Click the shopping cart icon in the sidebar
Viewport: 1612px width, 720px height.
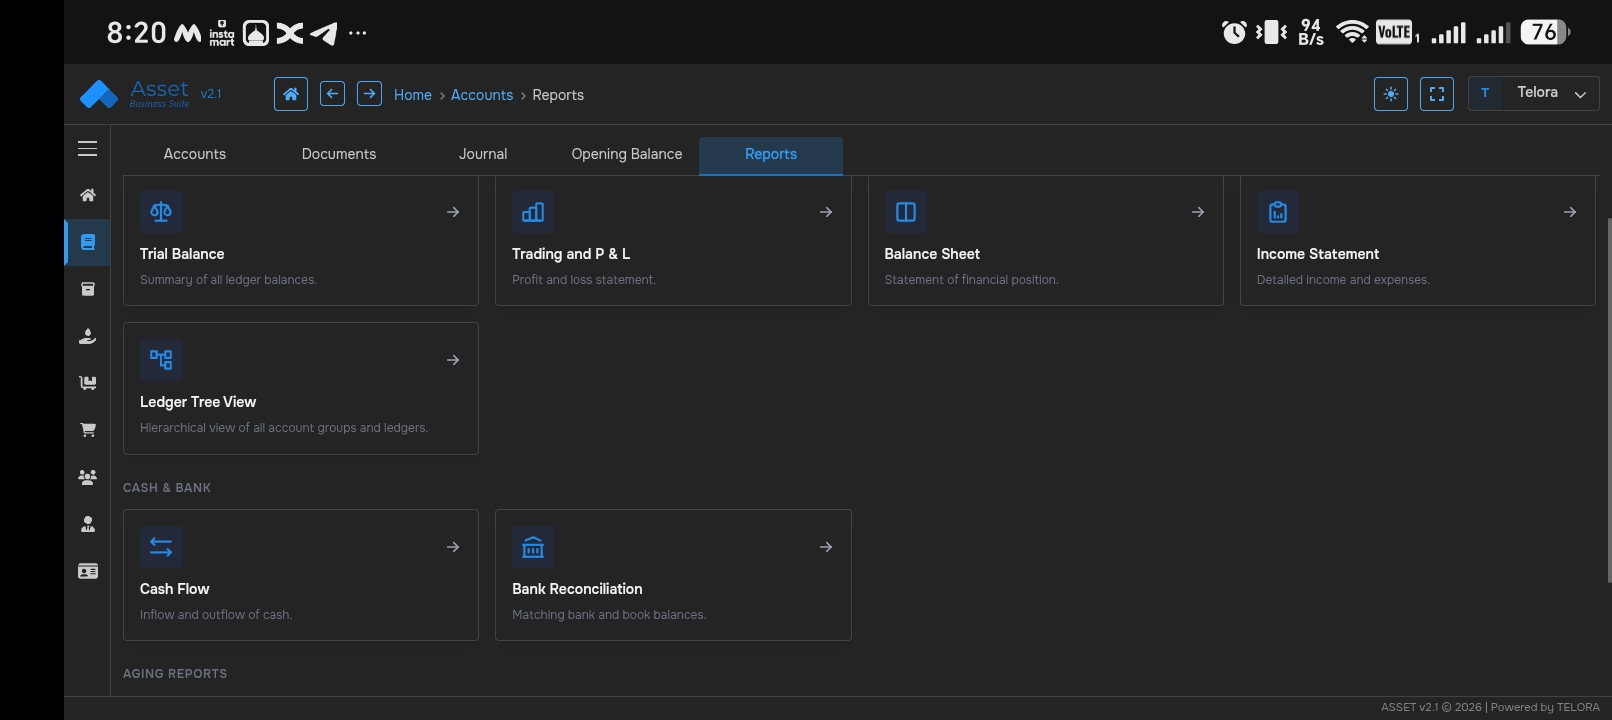click(x=88, y=430)
